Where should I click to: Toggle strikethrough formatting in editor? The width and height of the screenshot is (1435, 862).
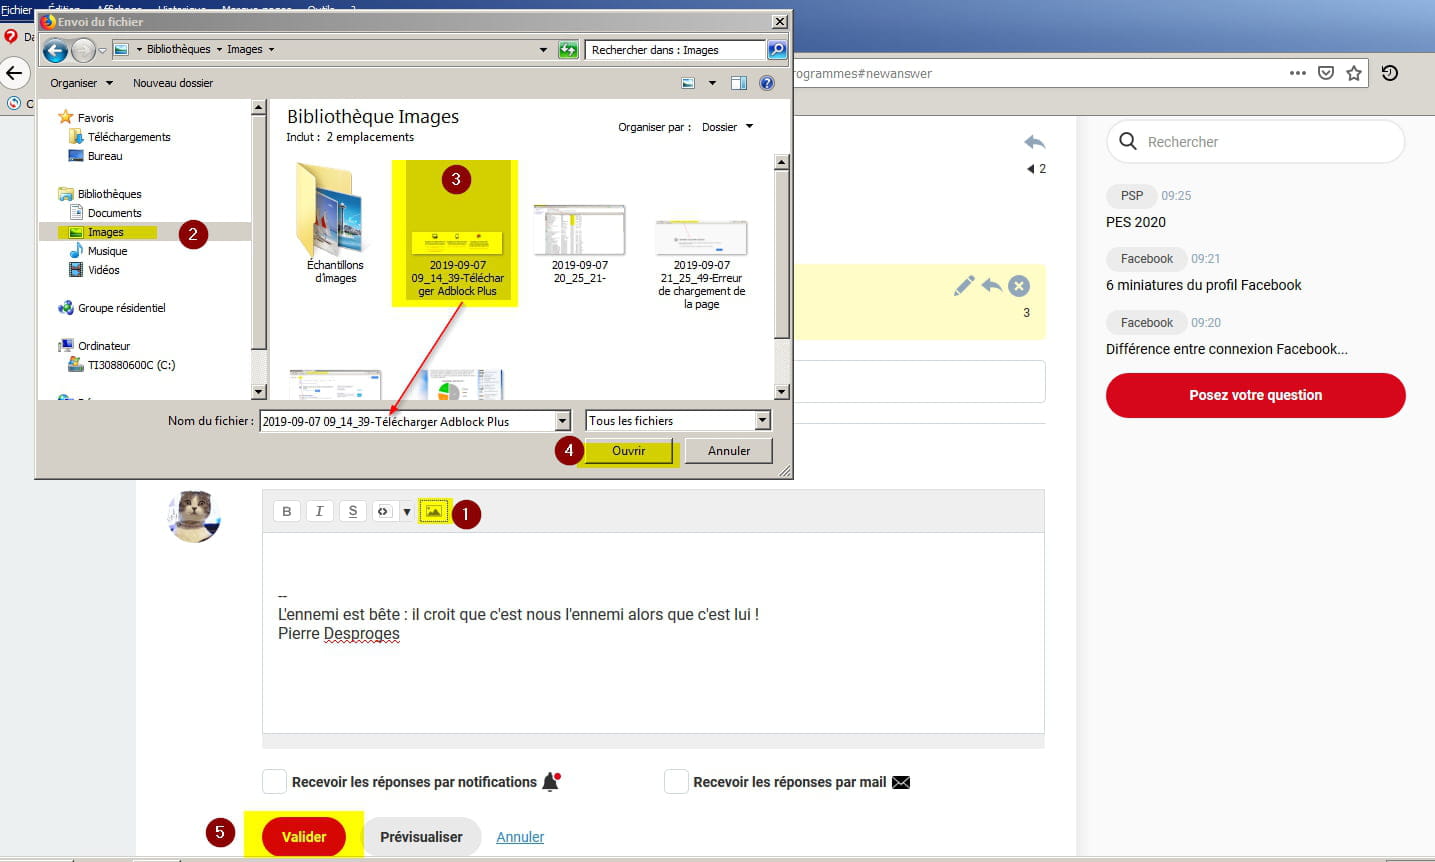[x=353, y=511]
